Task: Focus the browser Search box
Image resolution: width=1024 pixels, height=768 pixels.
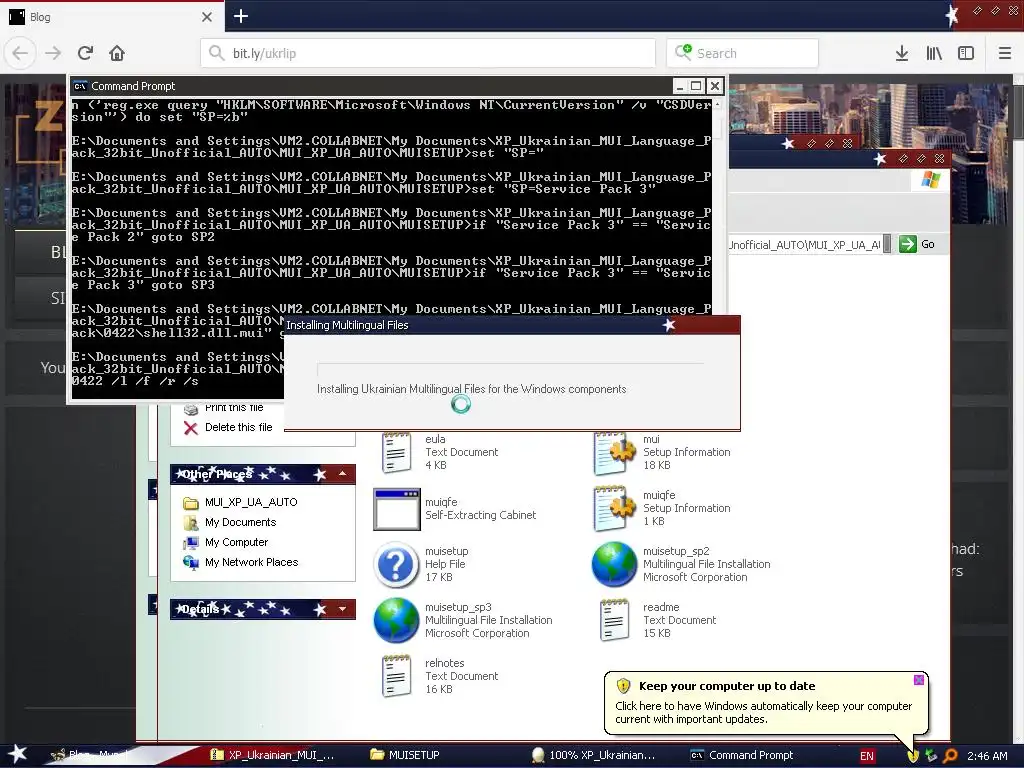Action: [742, 53]
